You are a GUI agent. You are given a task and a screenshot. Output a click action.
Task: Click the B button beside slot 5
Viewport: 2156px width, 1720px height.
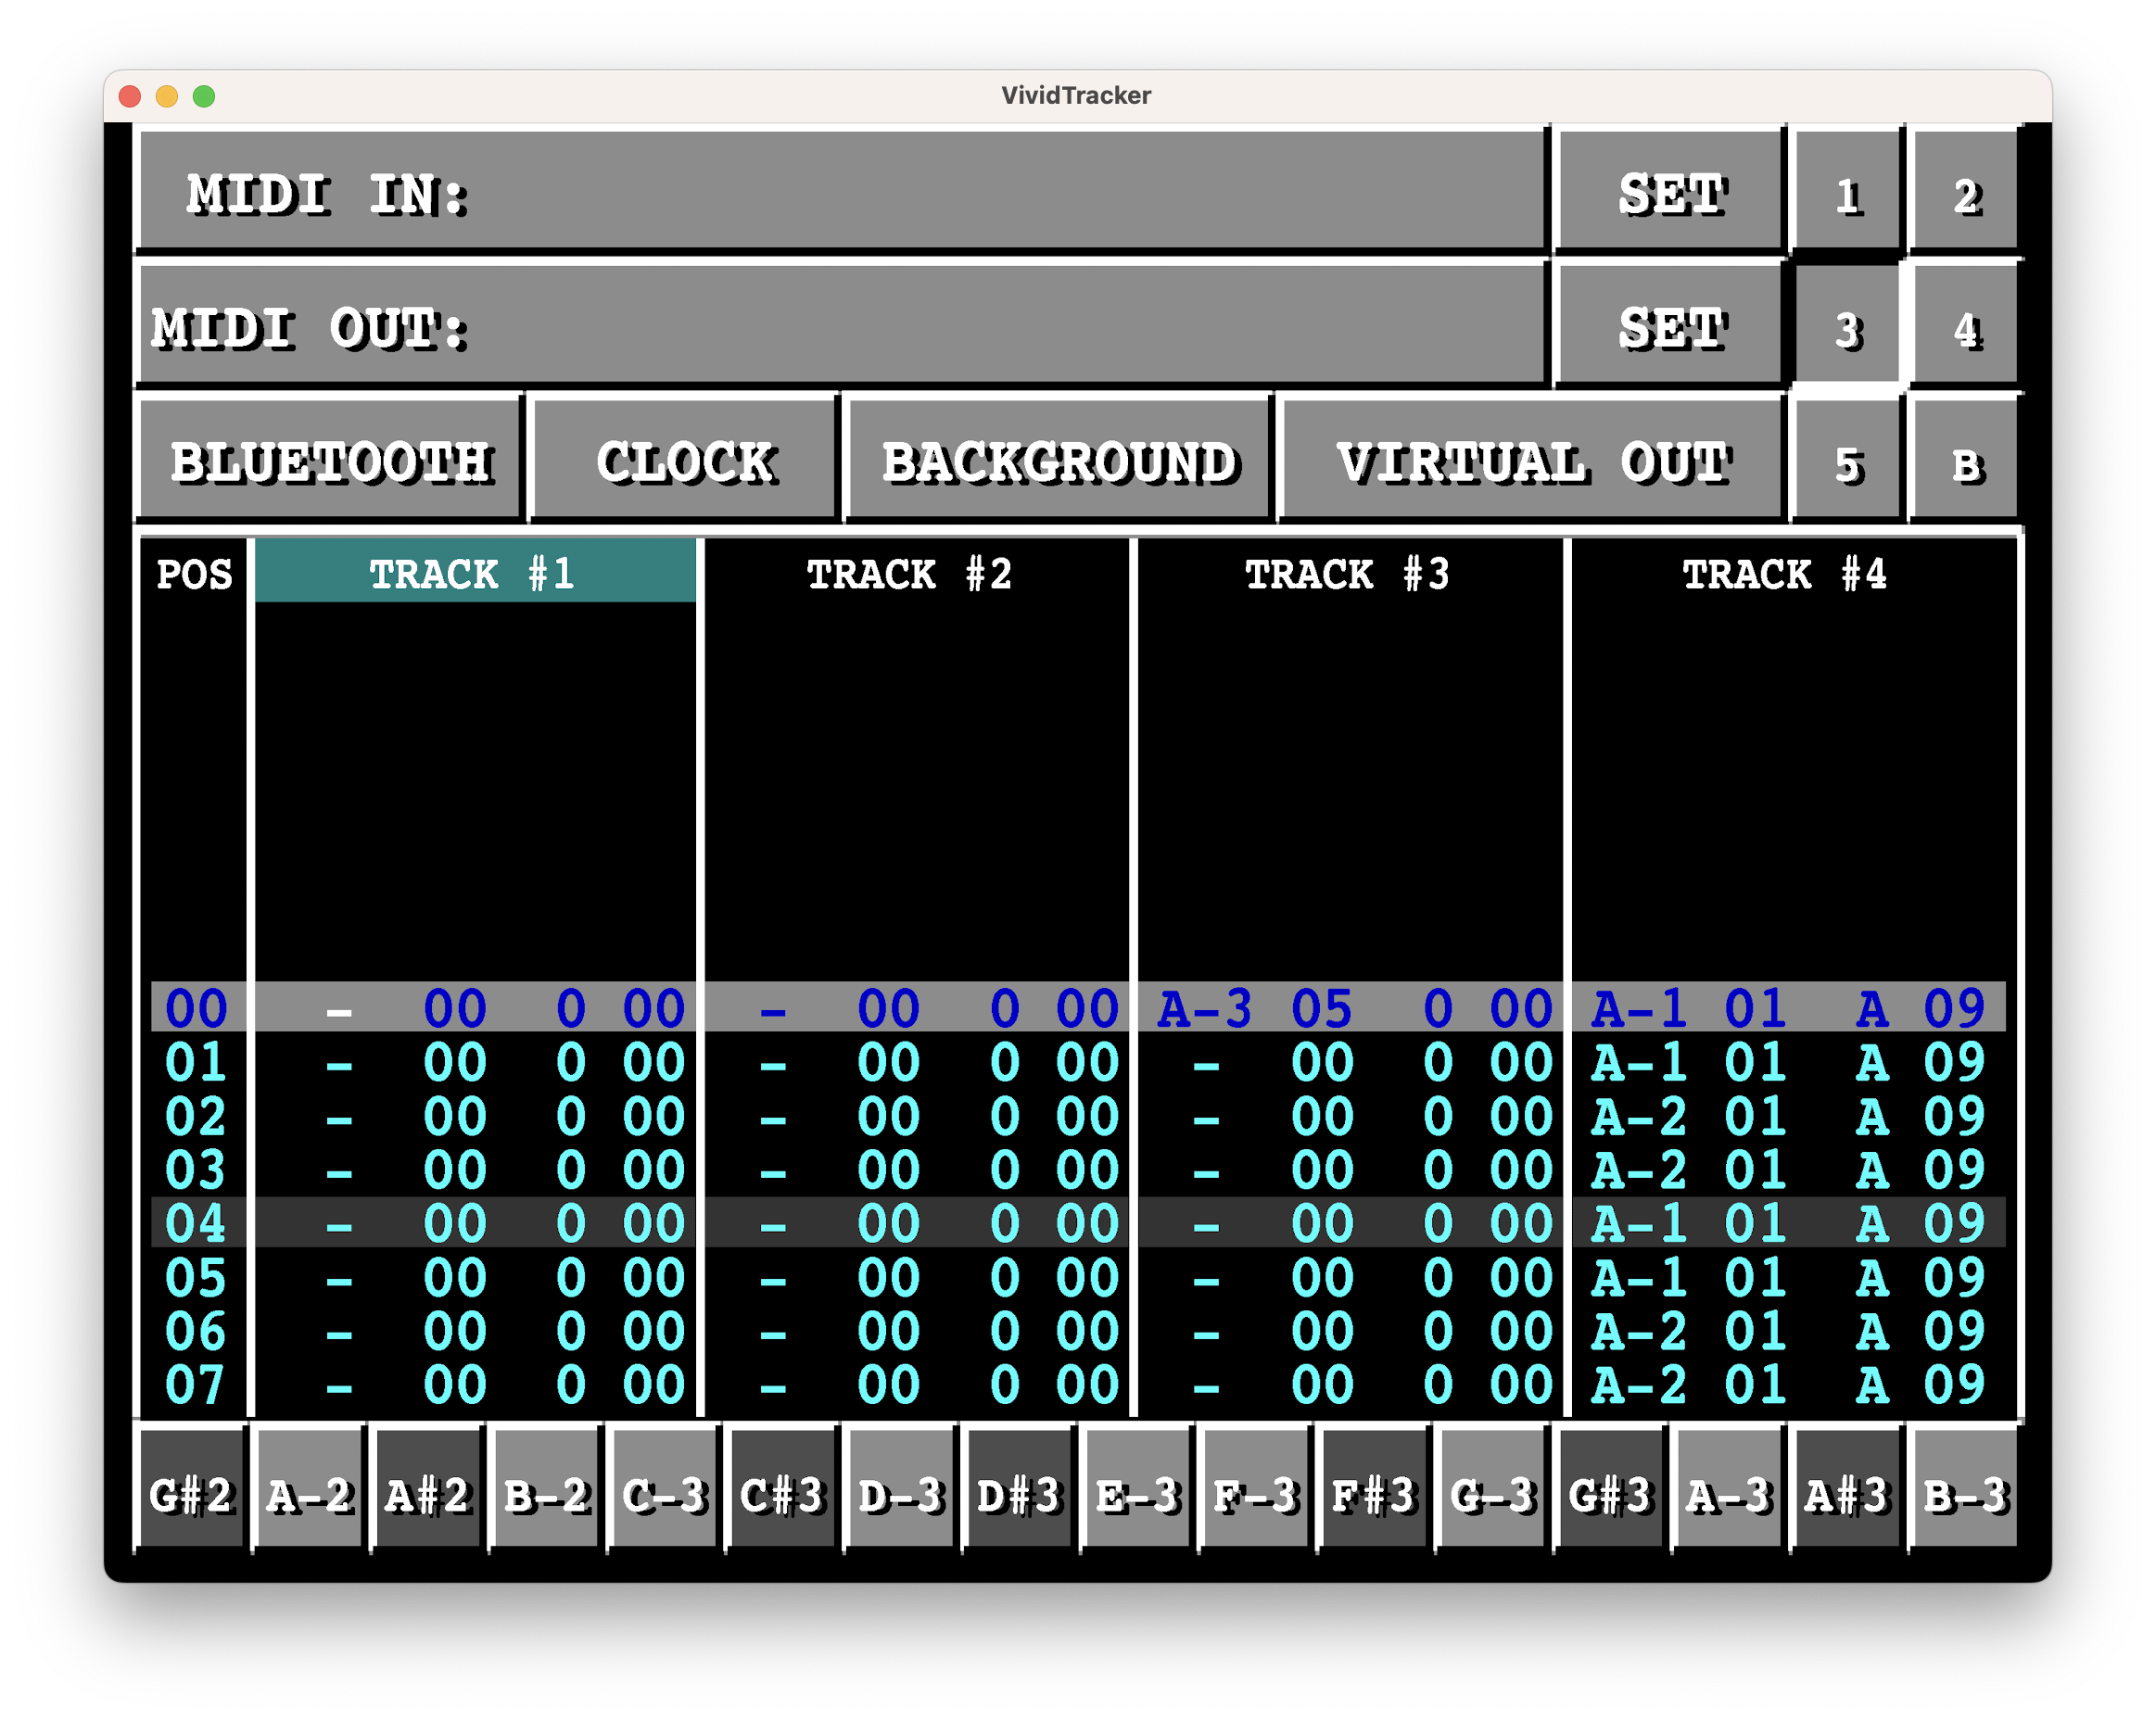click(x=1965, y=464)
